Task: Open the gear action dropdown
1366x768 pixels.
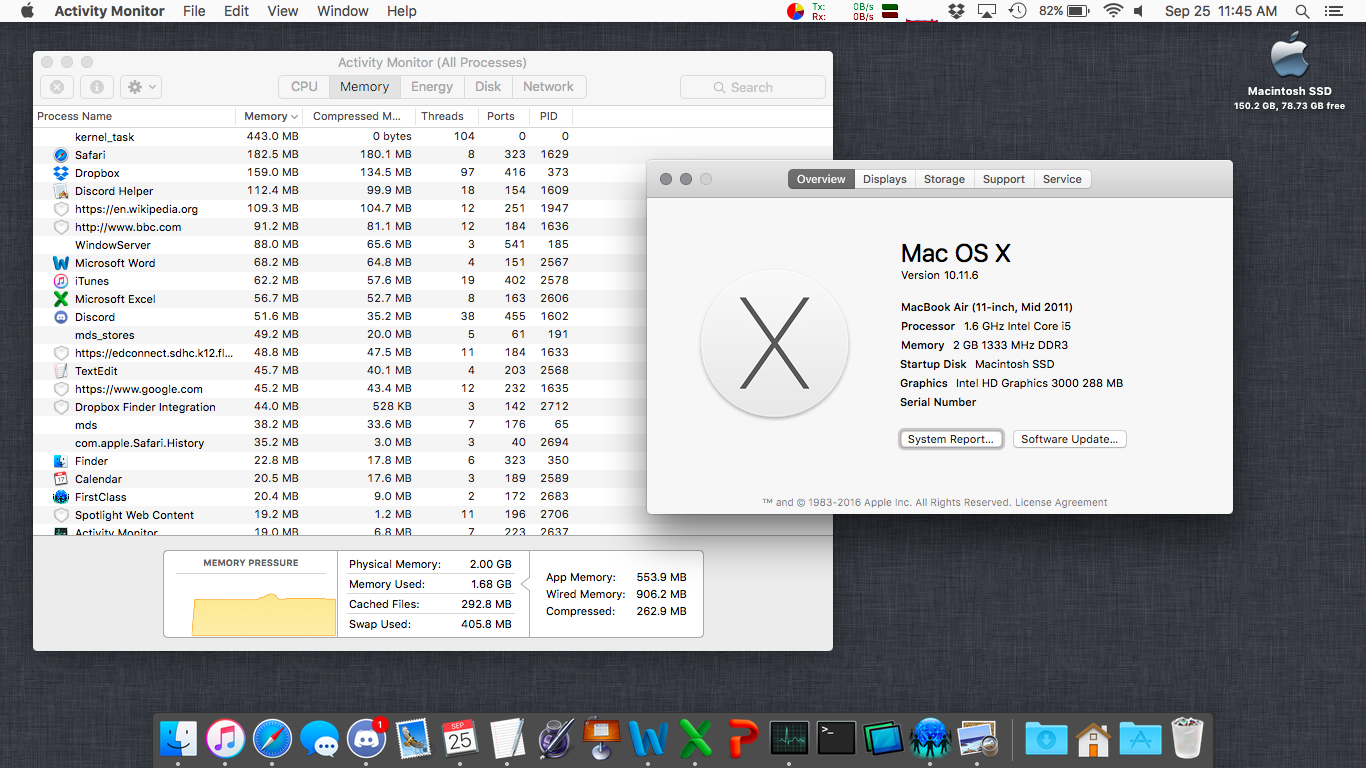Action: tap(140, 87)
